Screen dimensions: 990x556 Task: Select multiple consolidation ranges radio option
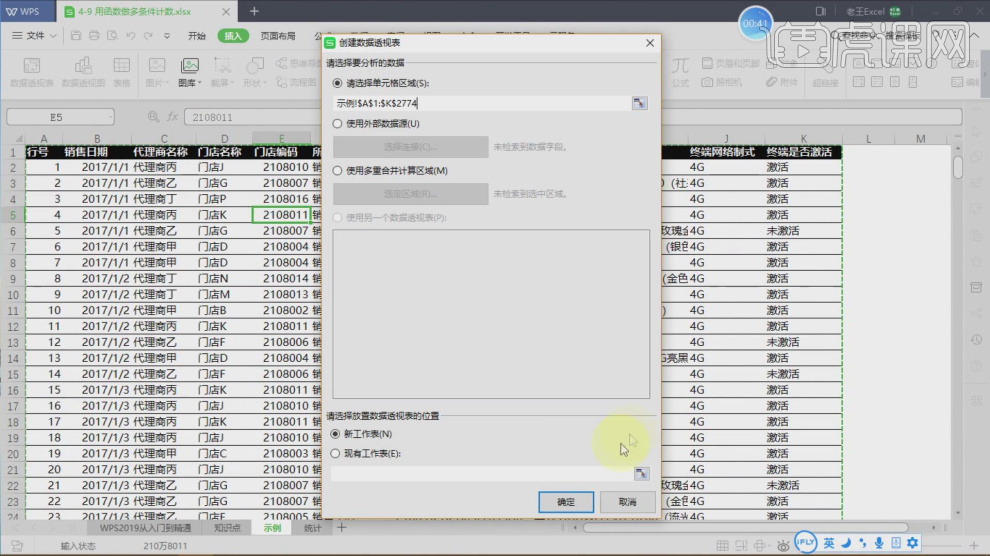pos(337,170)
